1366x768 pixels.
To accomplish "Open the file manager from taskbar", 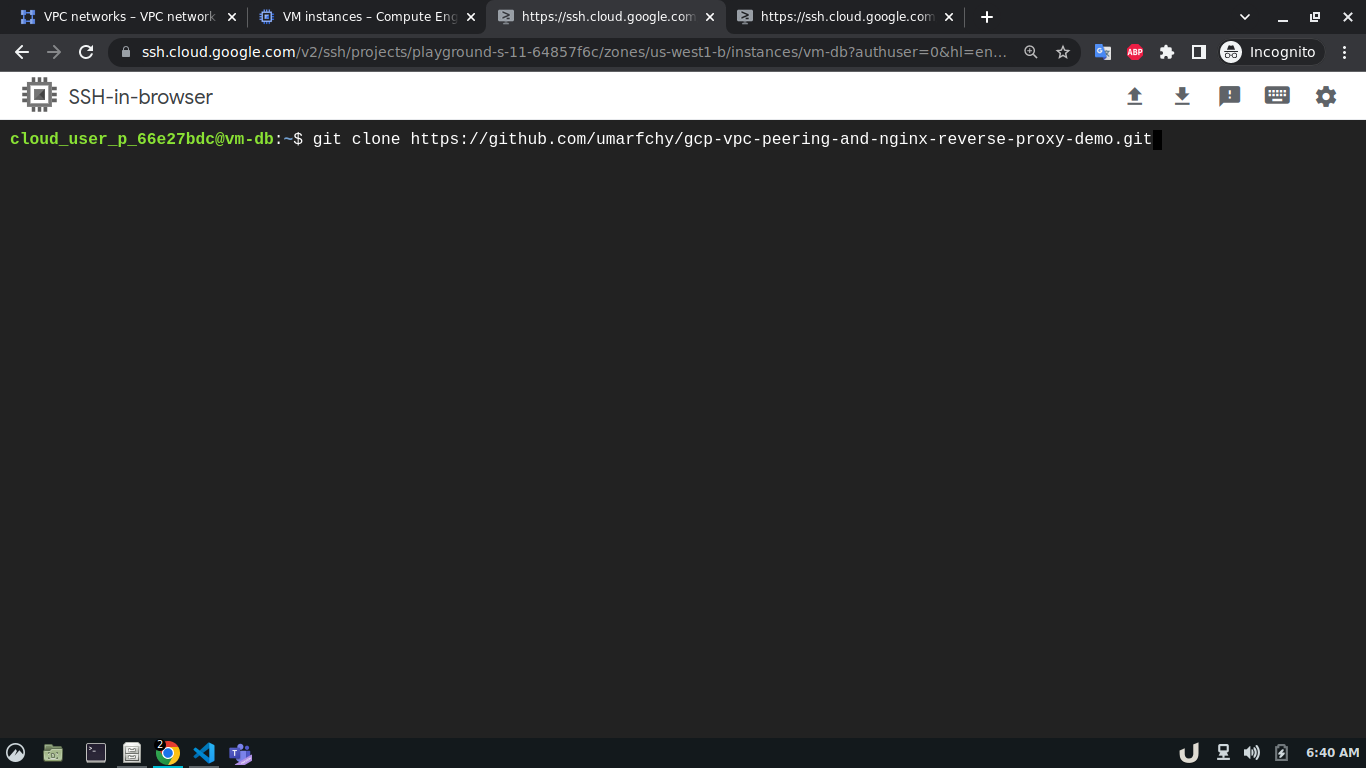I will tap(53, 753).
